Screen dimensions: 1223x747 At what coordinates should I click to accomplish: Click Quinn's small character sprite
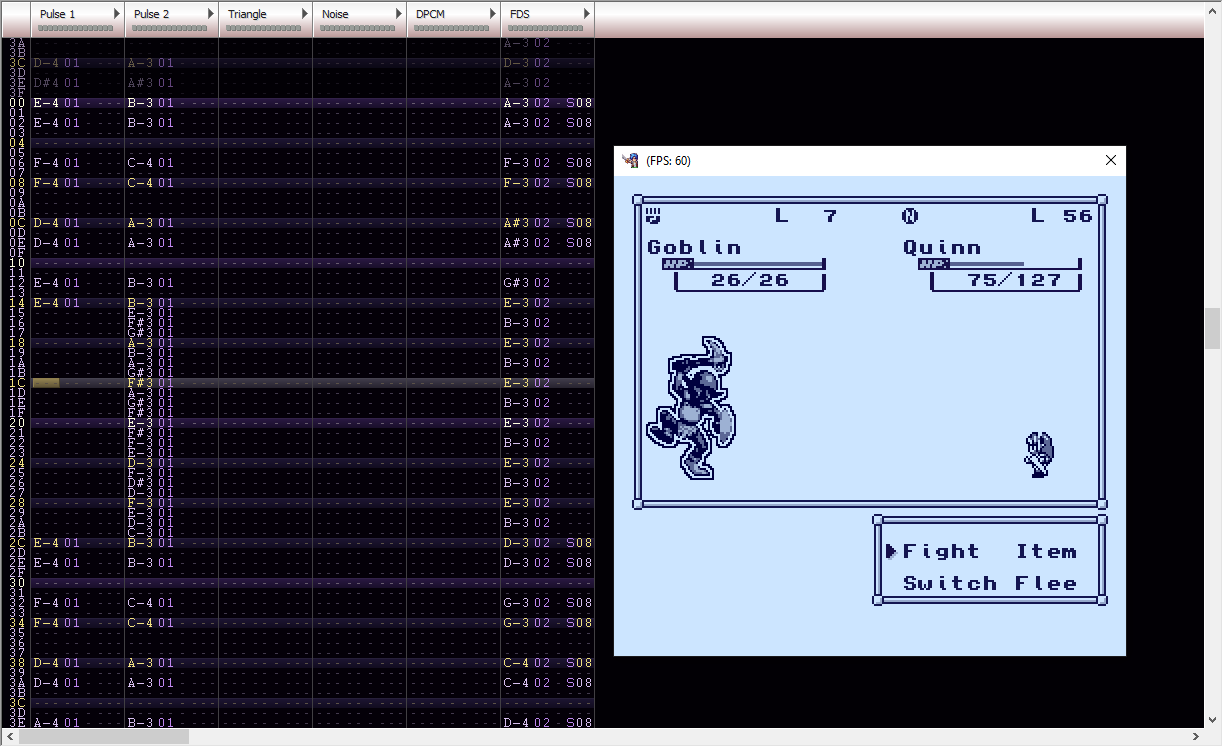1040,454
